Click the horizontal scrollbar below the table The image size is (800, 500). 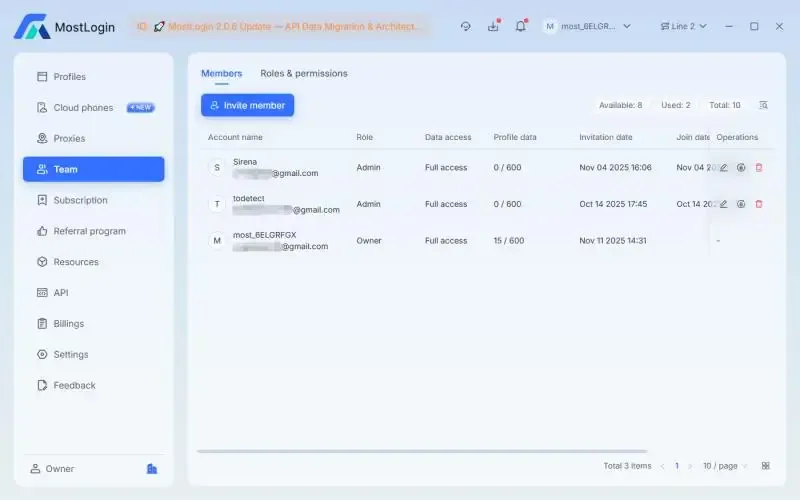click(x=422, y=451)
